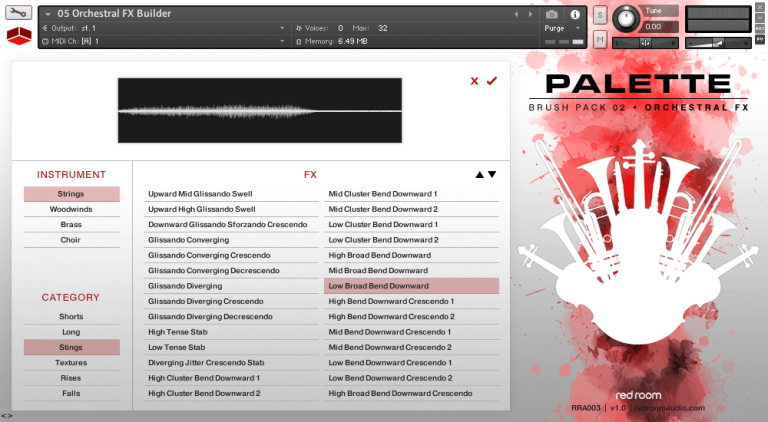Expand the instrument name dropdown arrow
The height and width of the screenshot is (422, 768).
[x=48, y=15]
